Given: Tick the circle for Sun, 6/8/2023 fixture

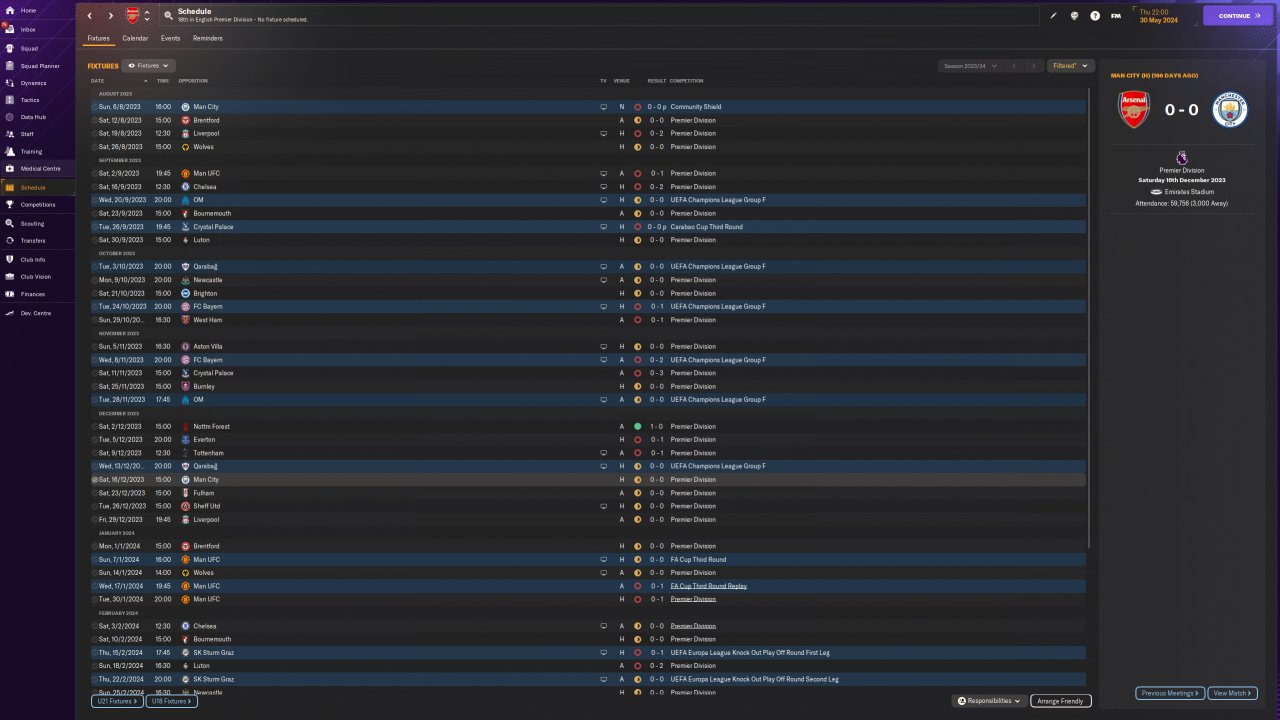Looking at the screenshot, I should click(x=95, y=107).
